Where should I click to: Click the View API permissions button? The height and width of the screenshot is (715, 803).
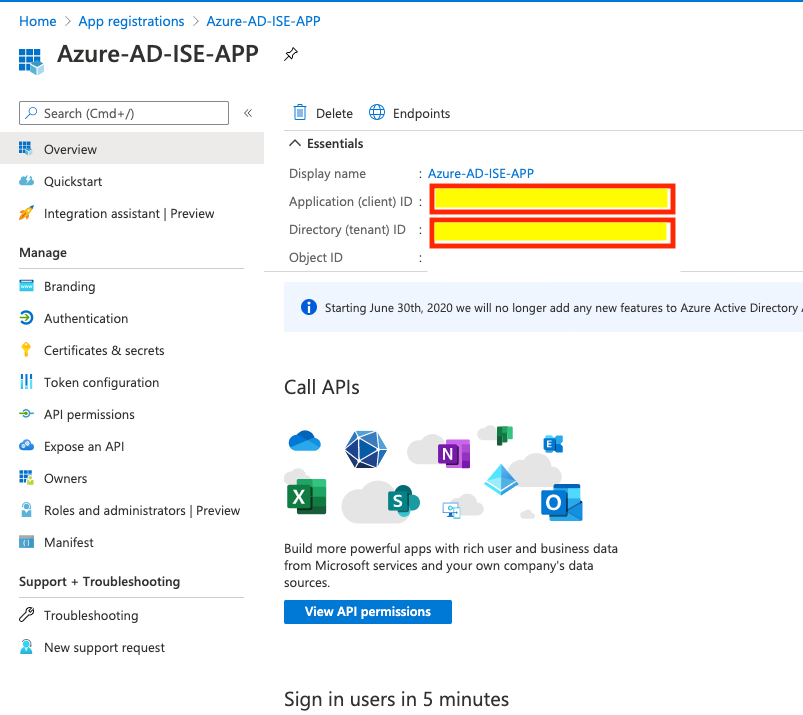[x=367, y=611]
